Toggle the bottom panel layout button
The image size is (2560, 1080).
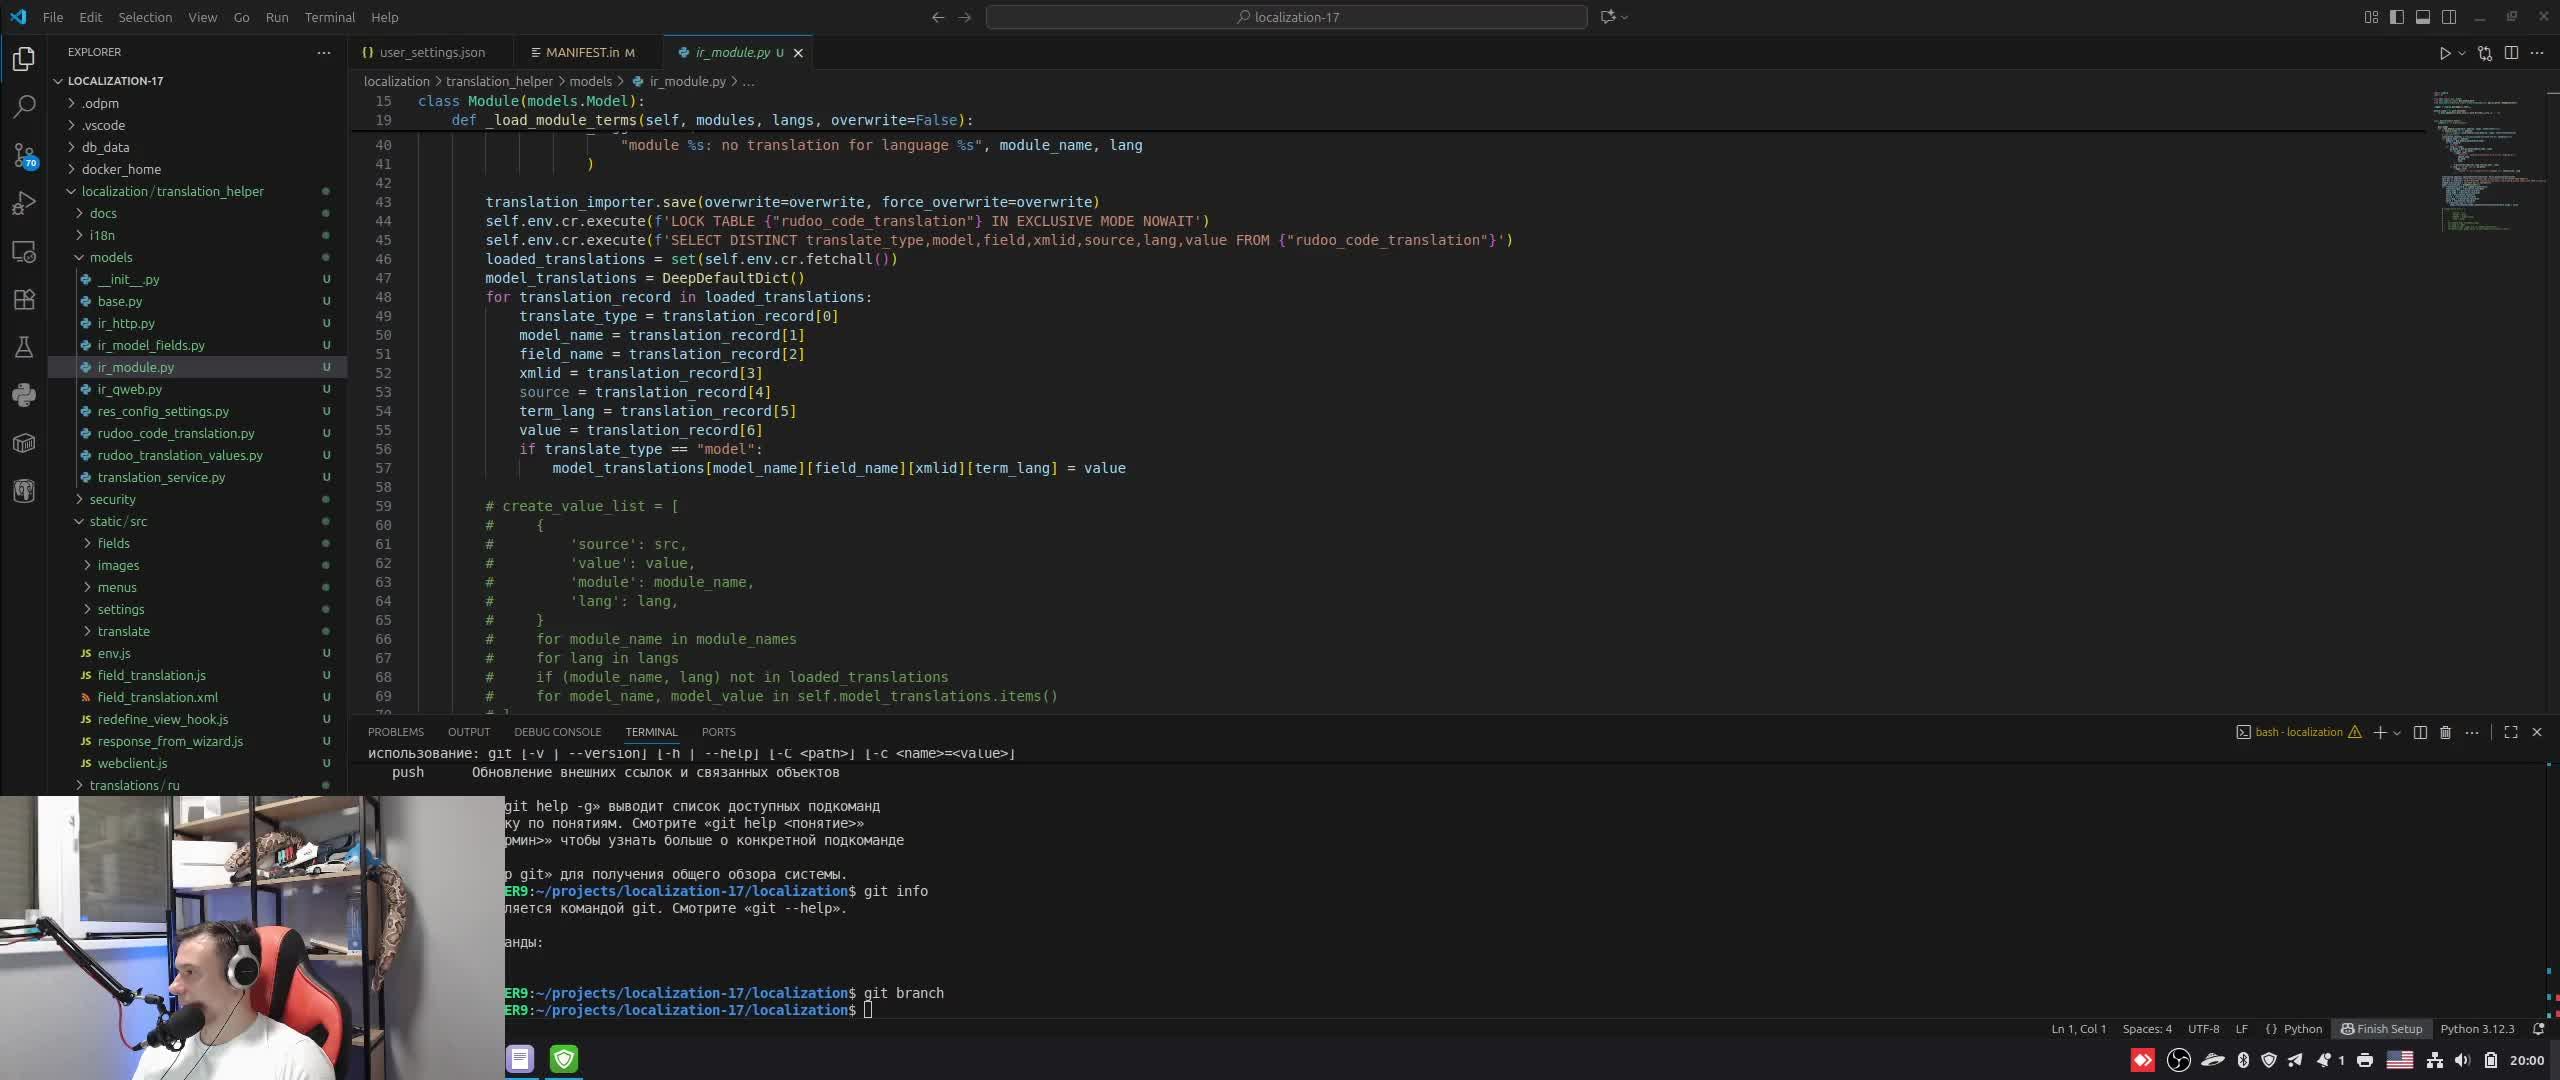pos(2423,17)
